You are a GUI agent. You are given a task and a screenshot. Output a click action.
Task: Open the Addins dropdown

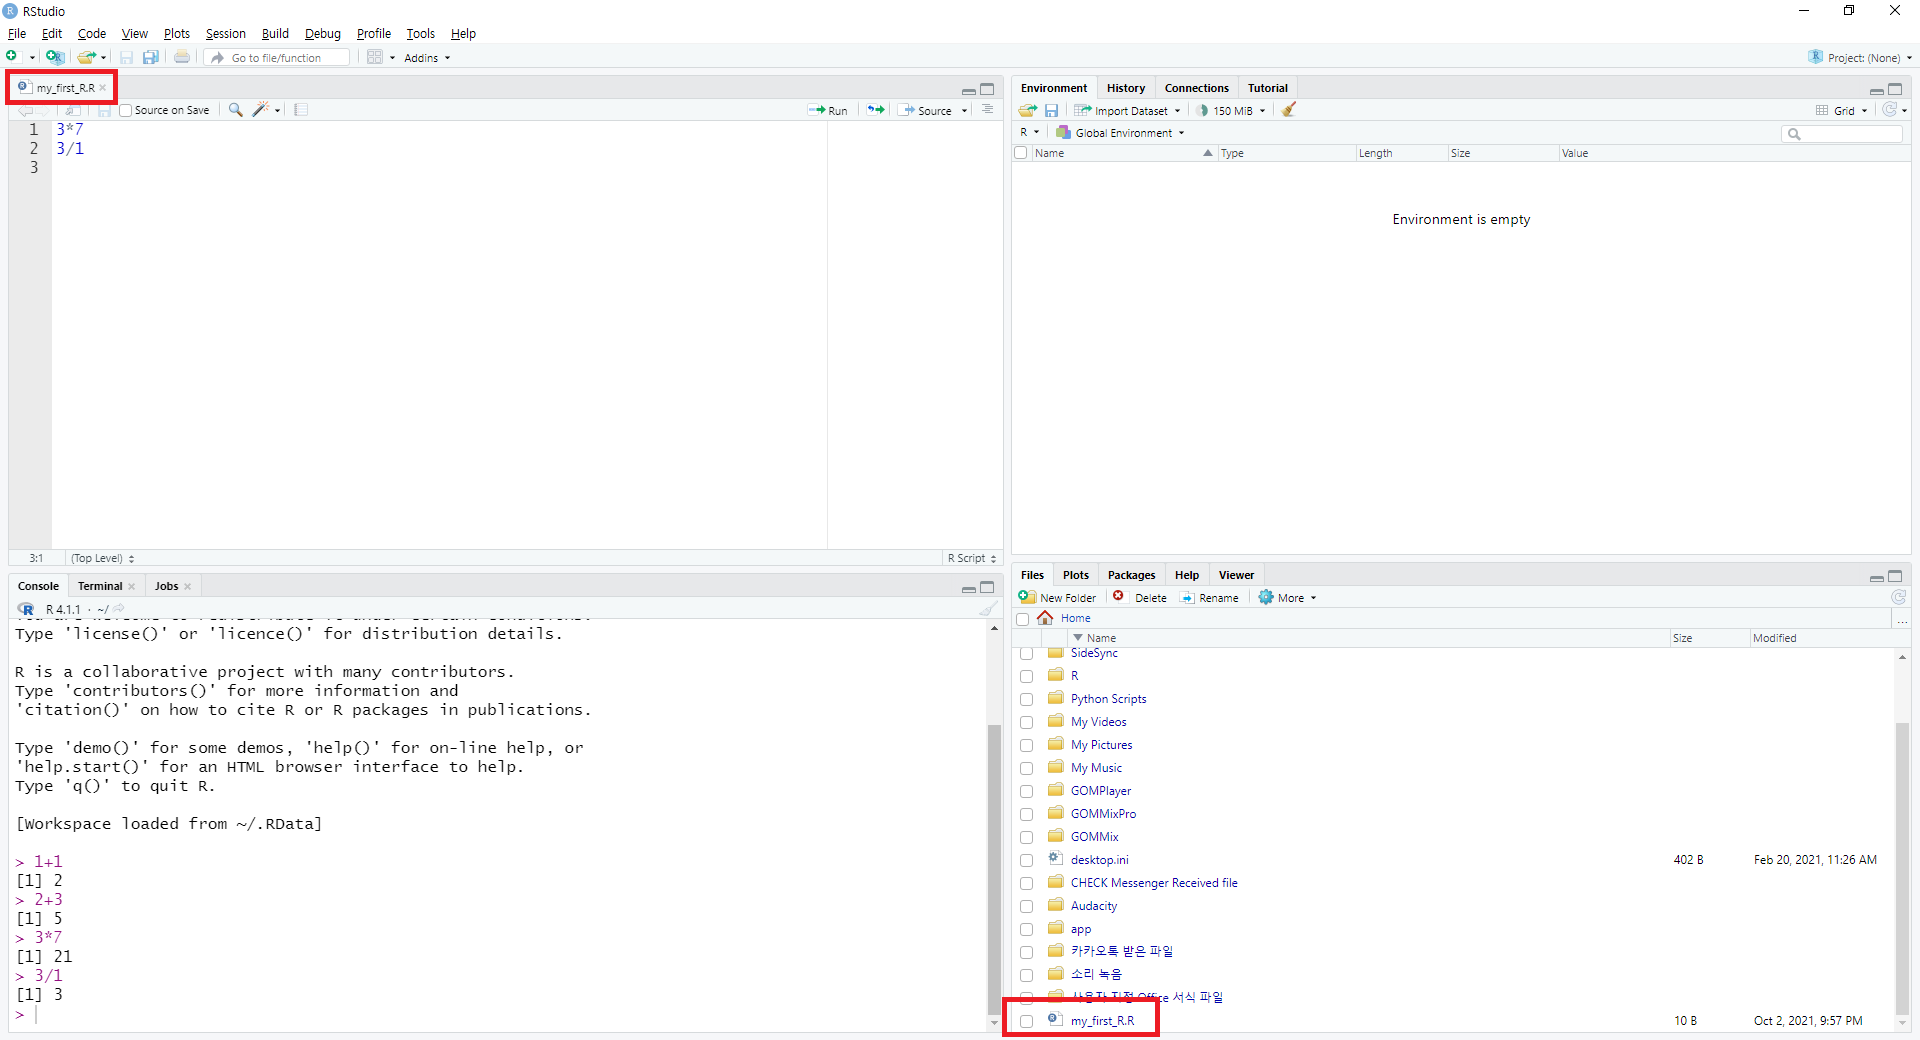(x=427, y=58)
